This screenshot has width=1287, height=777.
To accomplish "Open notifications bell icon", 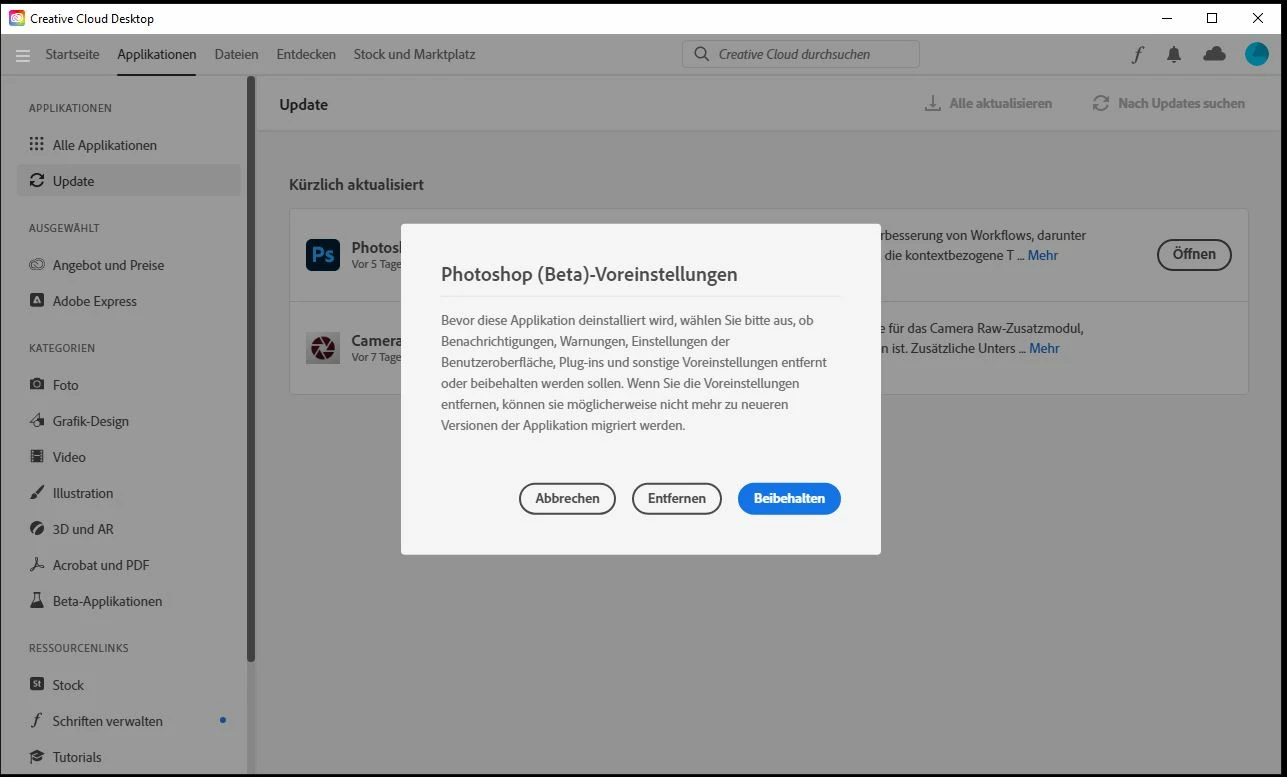I will [1174, 55].
